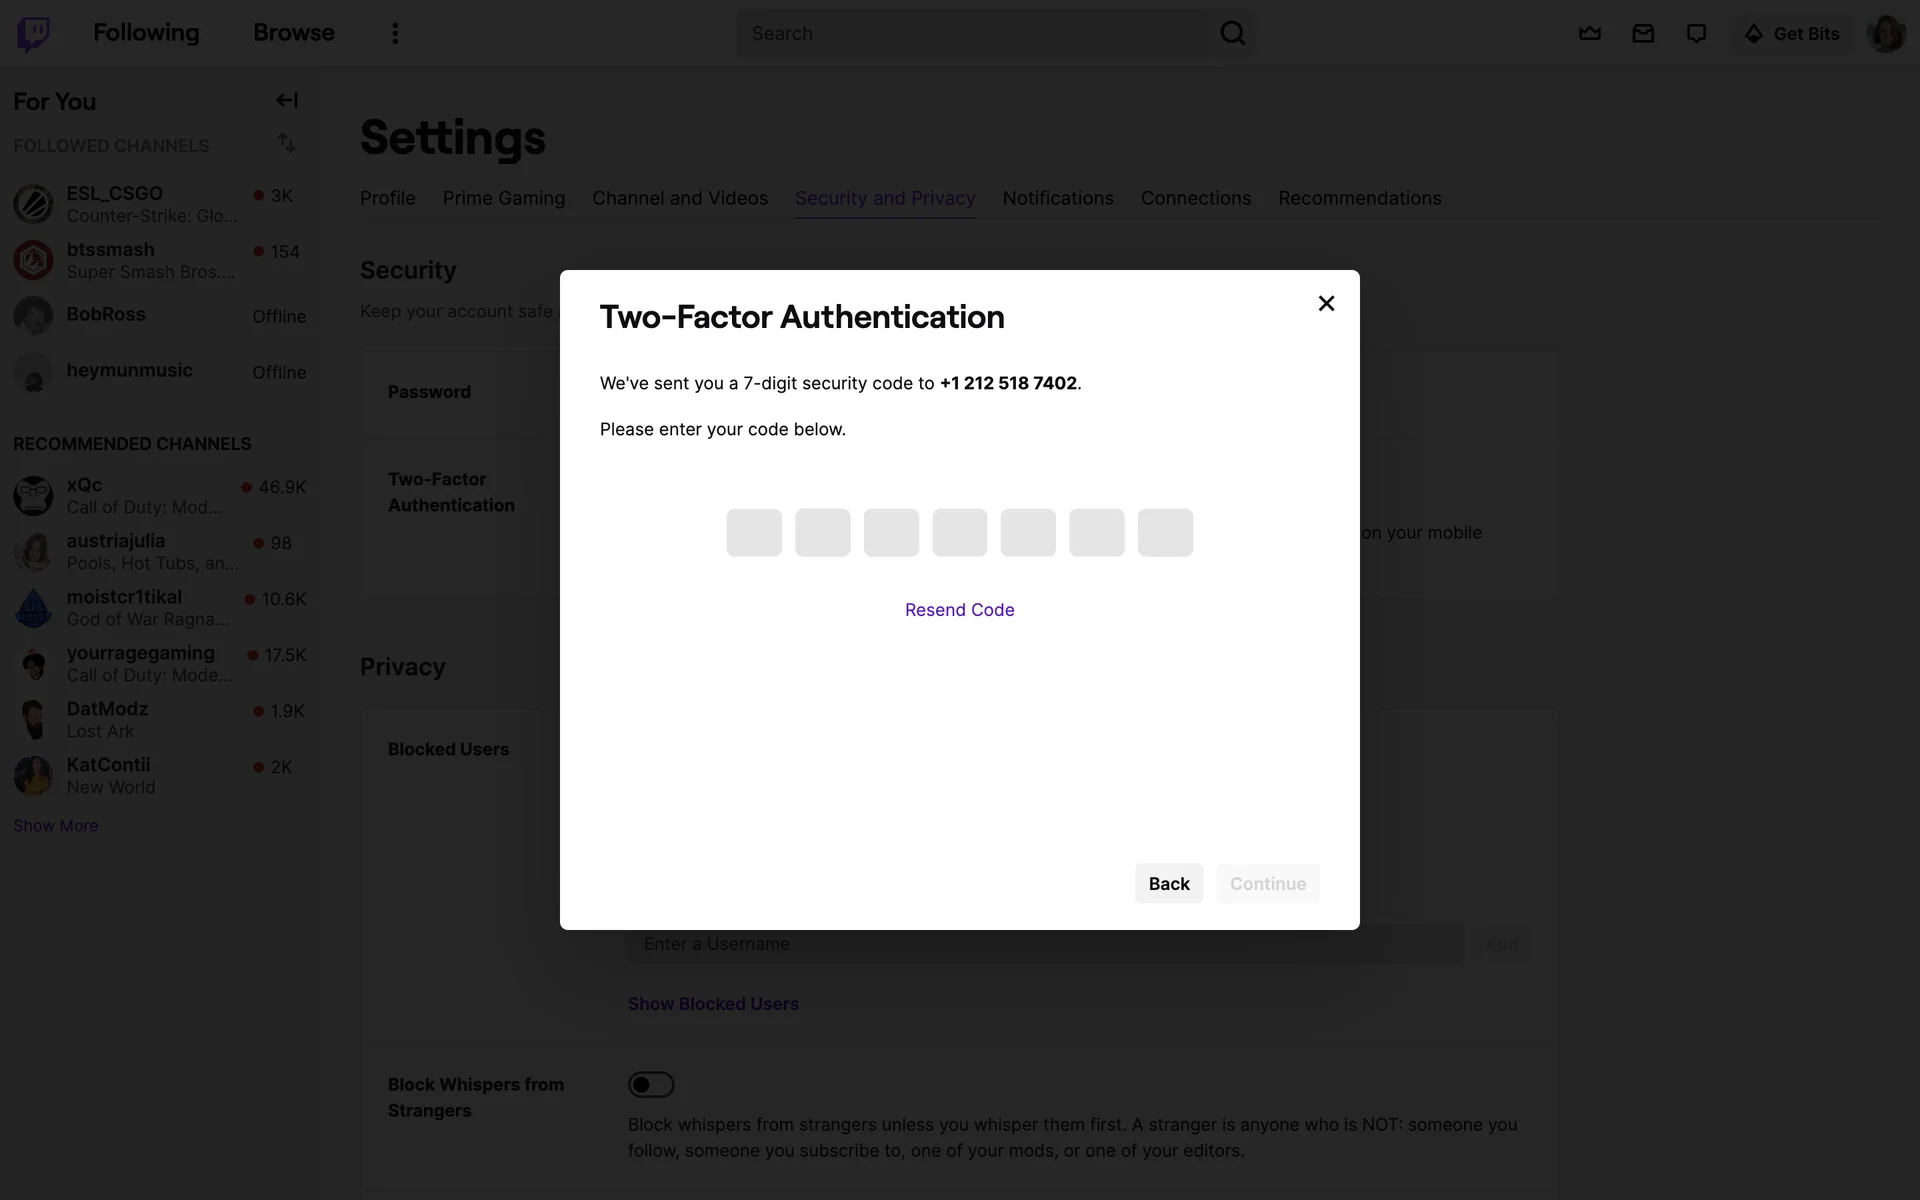The height and width of the screenshot is (1200, 1920).
Task: Click the Twitch logo home icon
Action: pos(33,34)
